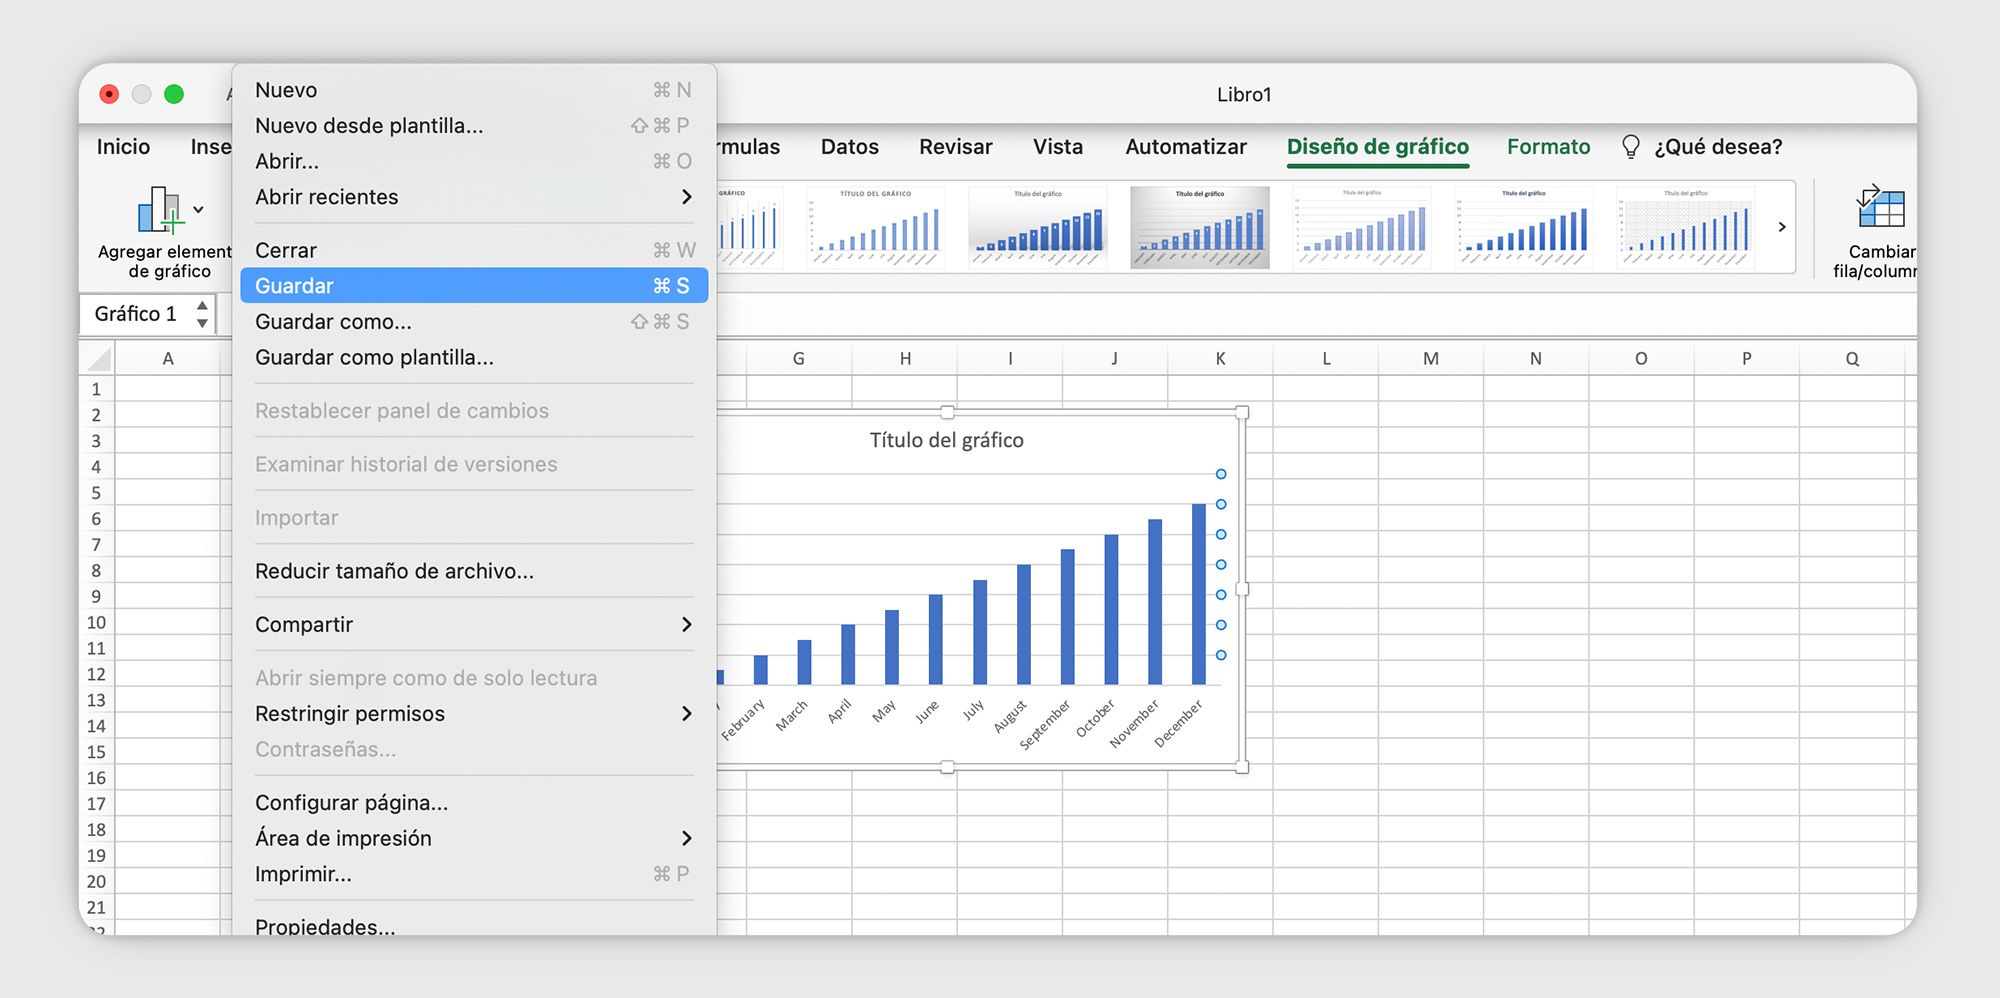Click the June bar in the chart
The width and height of the screenshot is (2000, 998).
[x=936, y=639]
